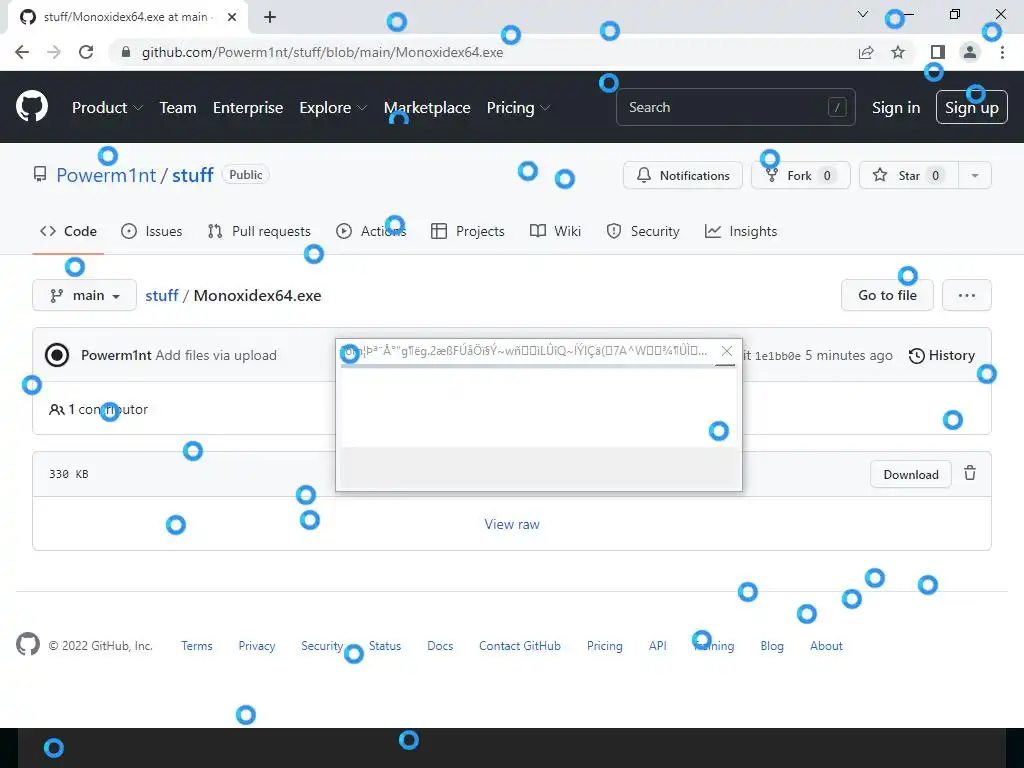This screenshot has width=1024, height=768.
Task: Open Marketplace link in header
Action: pos(427,108)
